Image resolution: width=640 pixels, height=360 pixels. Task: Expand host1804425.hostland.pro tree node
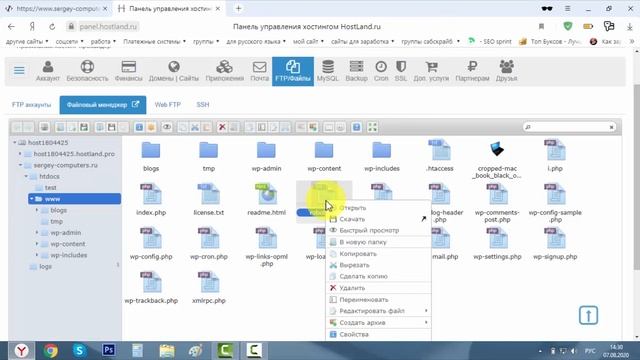point(20,154)
